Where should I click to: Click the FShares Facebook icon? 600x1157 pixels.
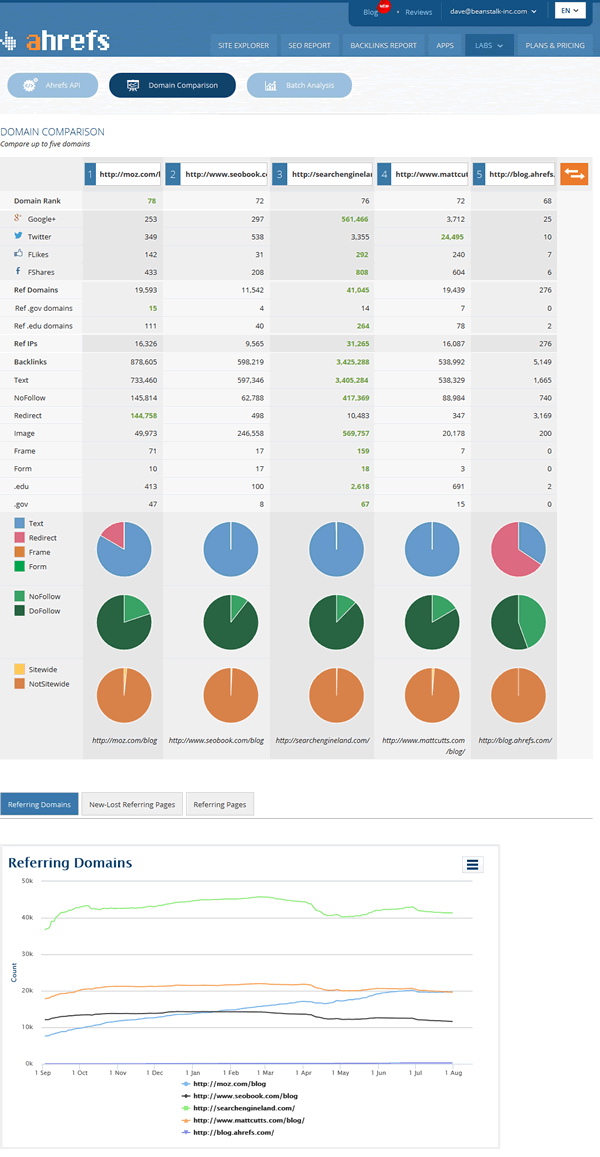click(18, 272)
